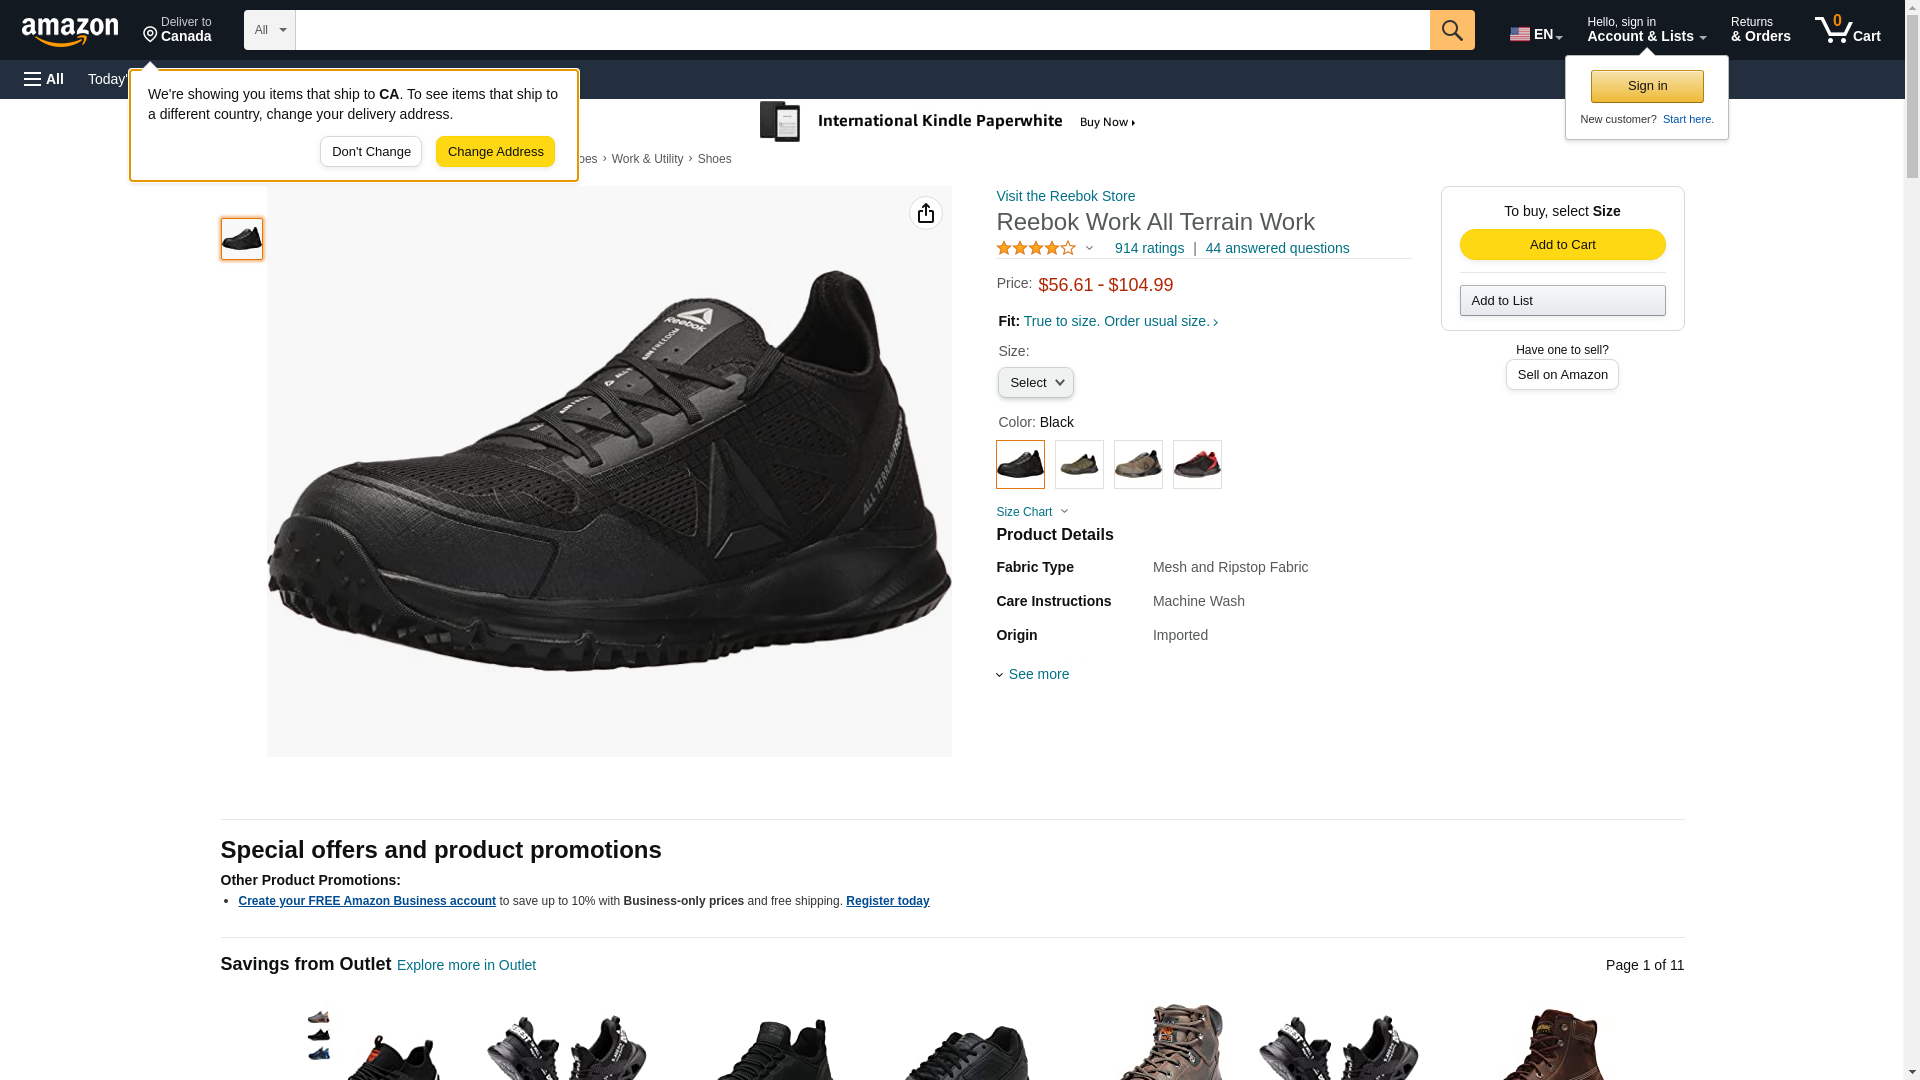Open the All hamburger menu
Screen dimensions: 1920x1080
click(x=44, y=79)
